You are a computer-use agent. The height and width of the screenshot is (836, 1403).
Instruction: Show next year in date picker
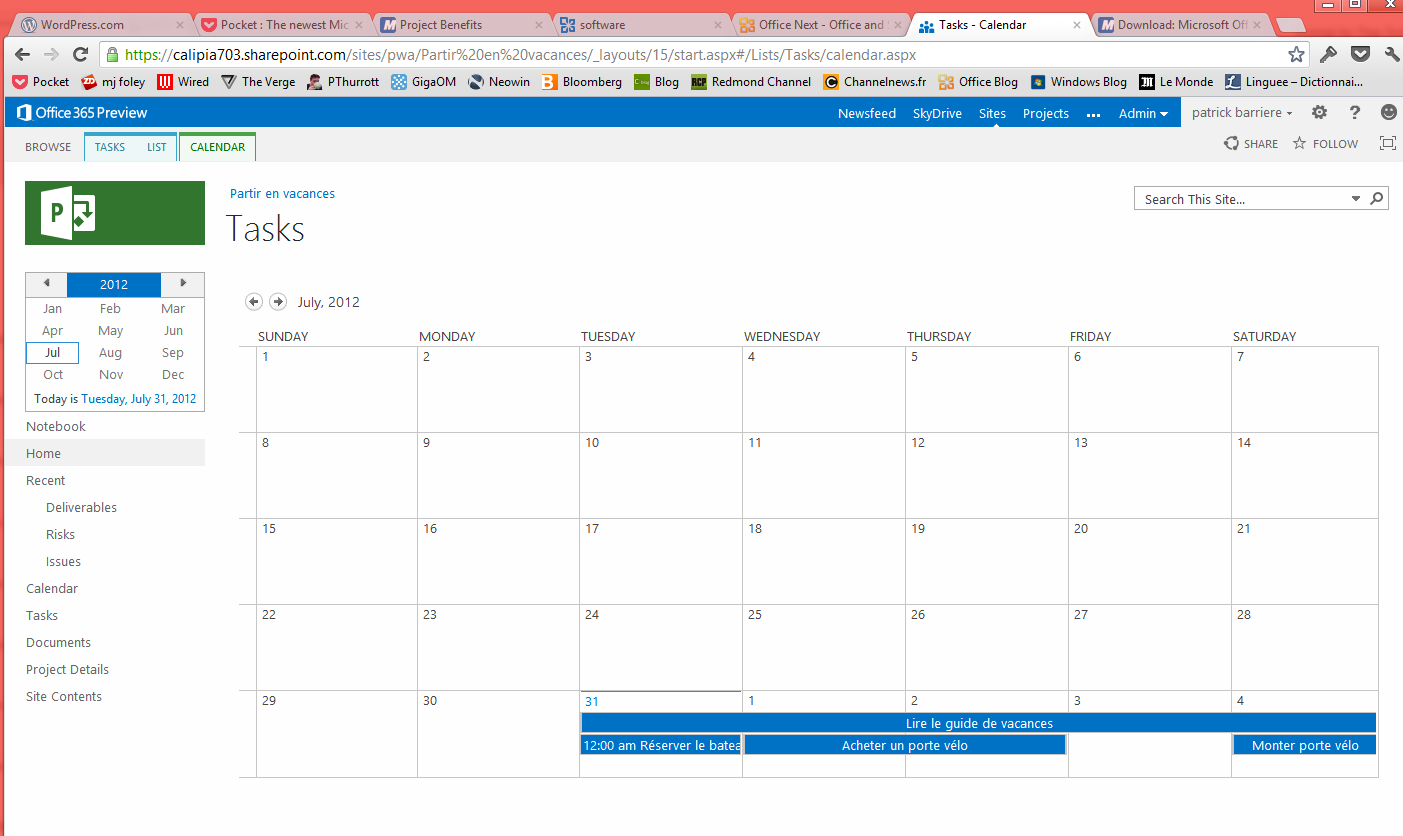point(182,284)
